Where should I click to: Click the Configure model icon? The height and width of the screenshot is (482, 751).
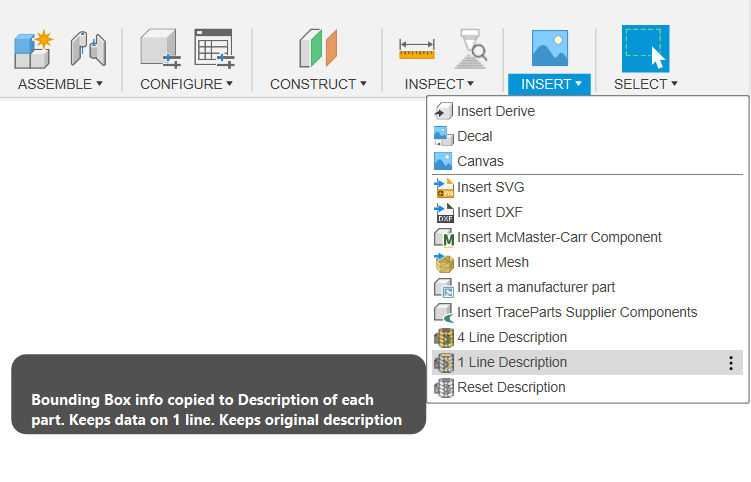159,48
